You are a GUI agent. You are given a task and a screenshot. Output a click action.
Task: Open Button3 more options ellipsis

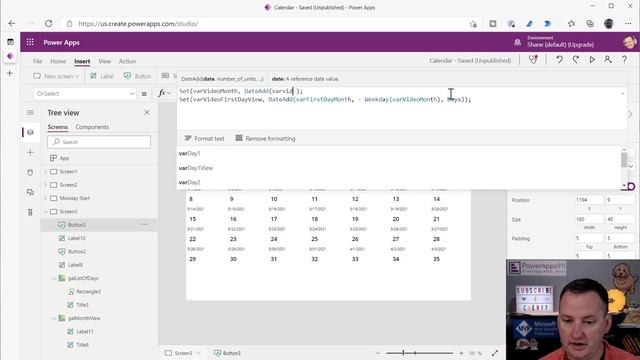click(144, 225)
